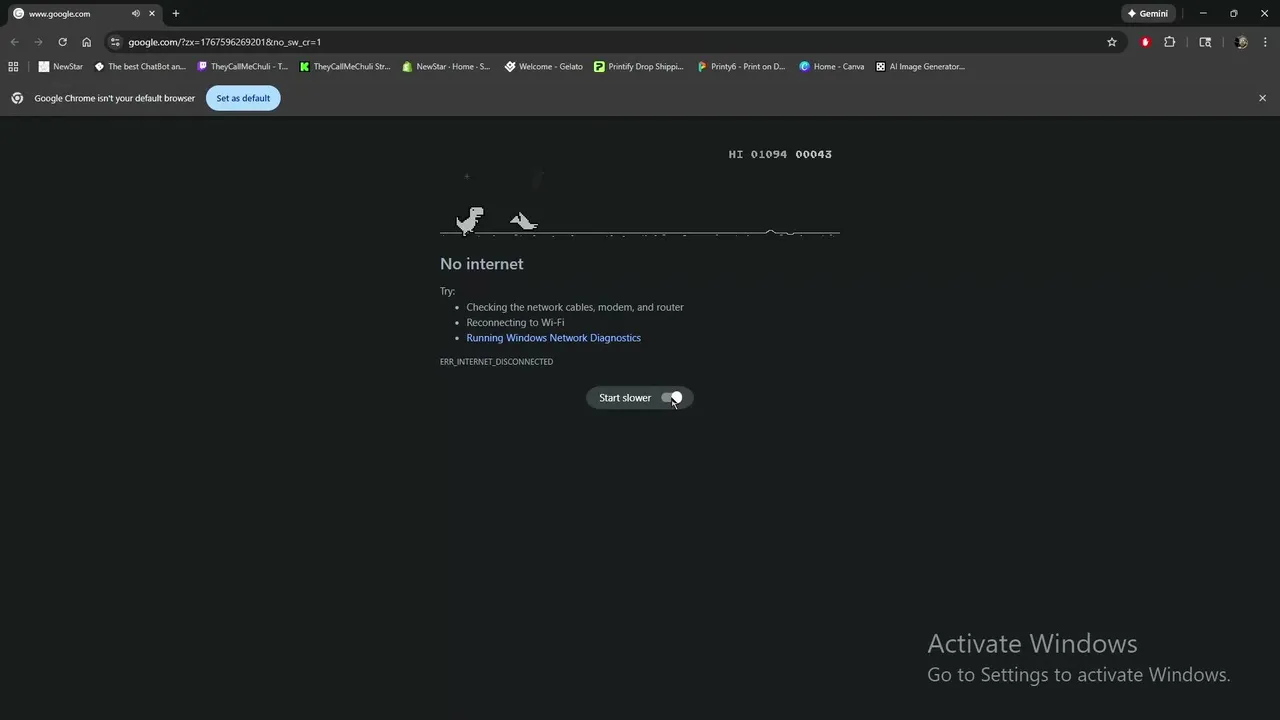Go back with the browser back arrow
1280x720 pixels.
pyautogui.click(x=14, y=42)
